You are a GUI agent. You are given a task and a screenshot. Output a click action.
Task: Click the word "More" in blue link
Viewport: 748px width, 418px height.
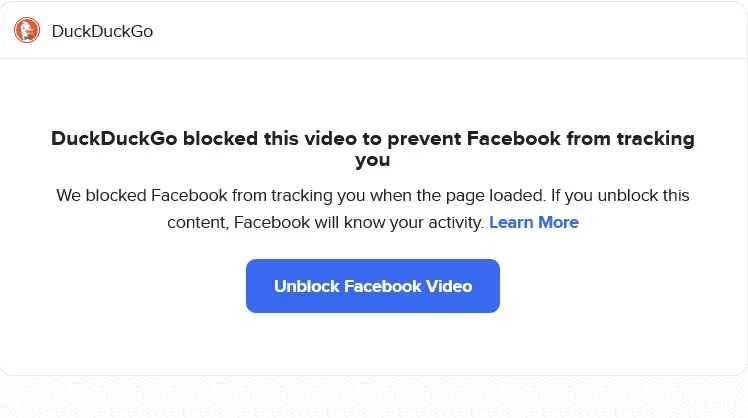click(x=558, y=222)
